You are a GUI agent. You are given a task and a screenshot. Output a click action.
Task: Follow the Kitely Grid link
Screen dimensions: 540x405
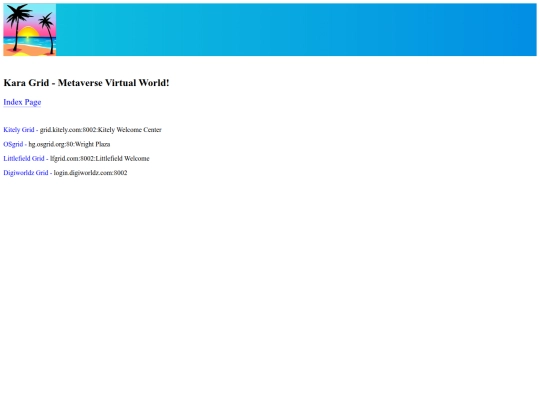pos(19,130)
